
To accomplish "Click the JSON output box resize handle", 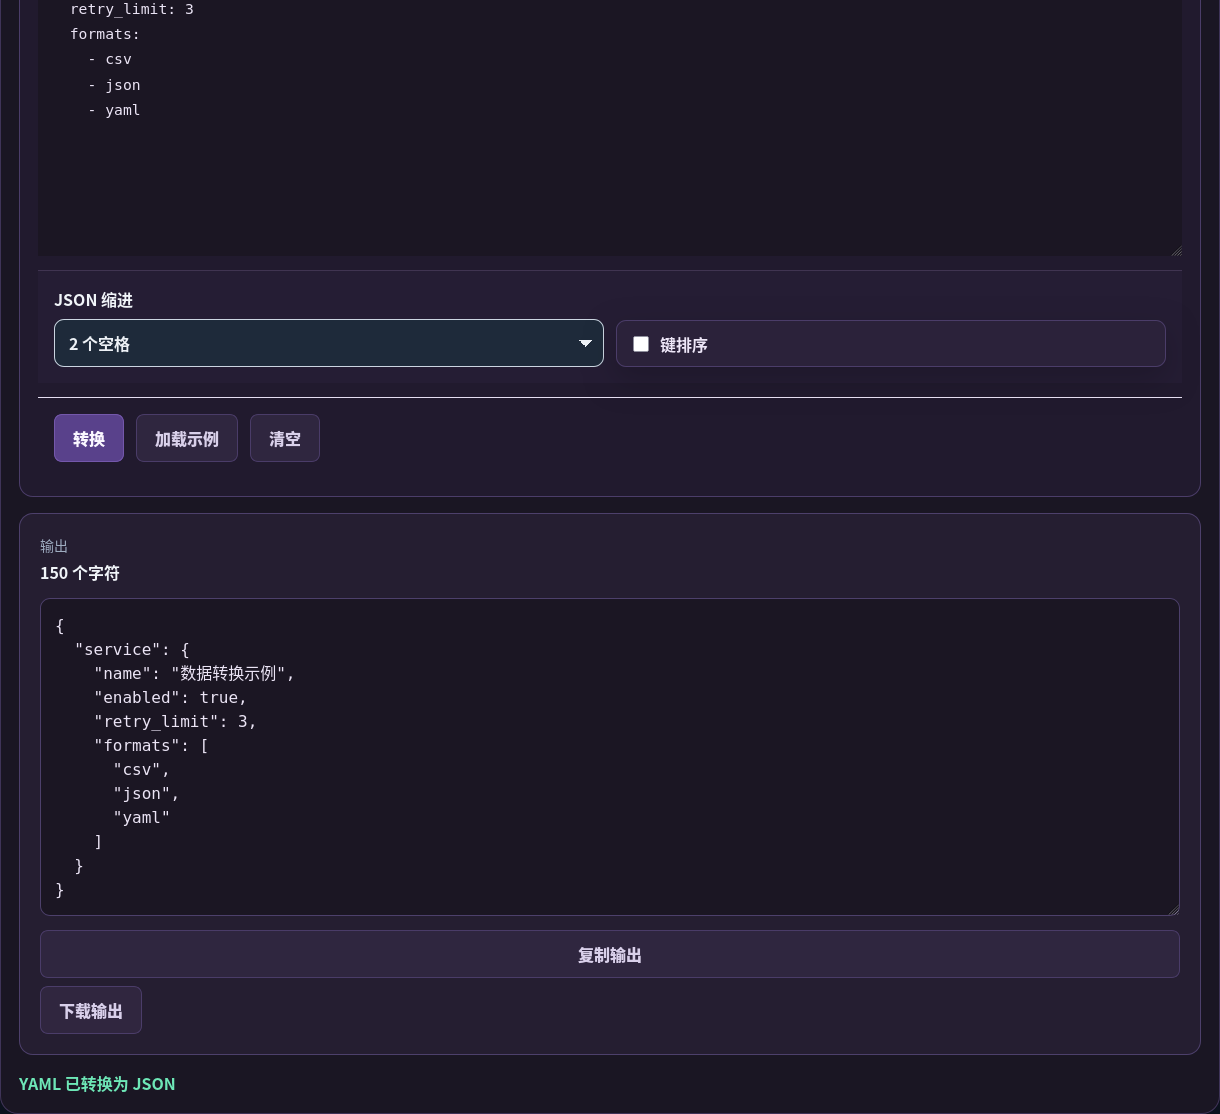I will tap(1173, 909).
